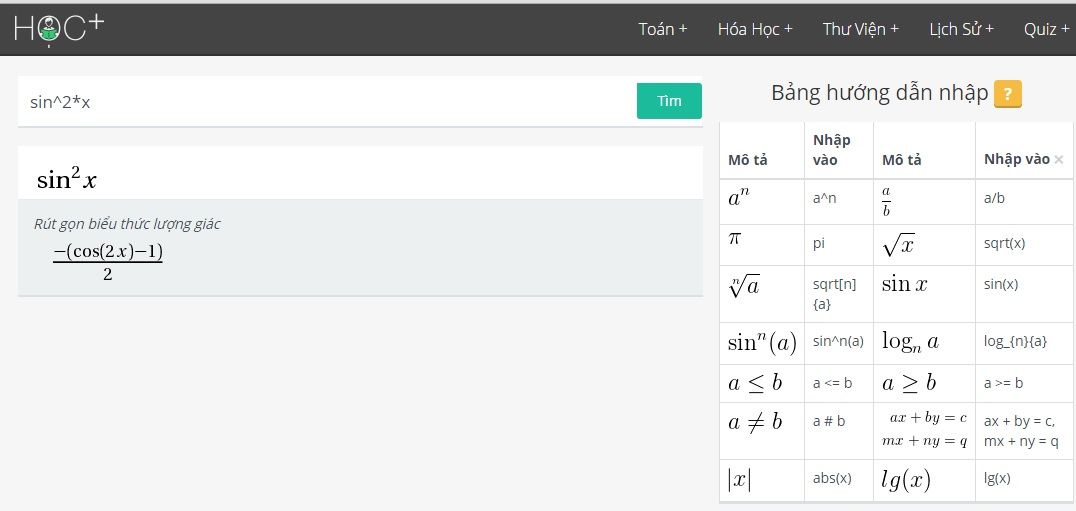Screen dimensions: 1076x511
Task: Click the math expression input field
Action: click(x=327, y=101)
